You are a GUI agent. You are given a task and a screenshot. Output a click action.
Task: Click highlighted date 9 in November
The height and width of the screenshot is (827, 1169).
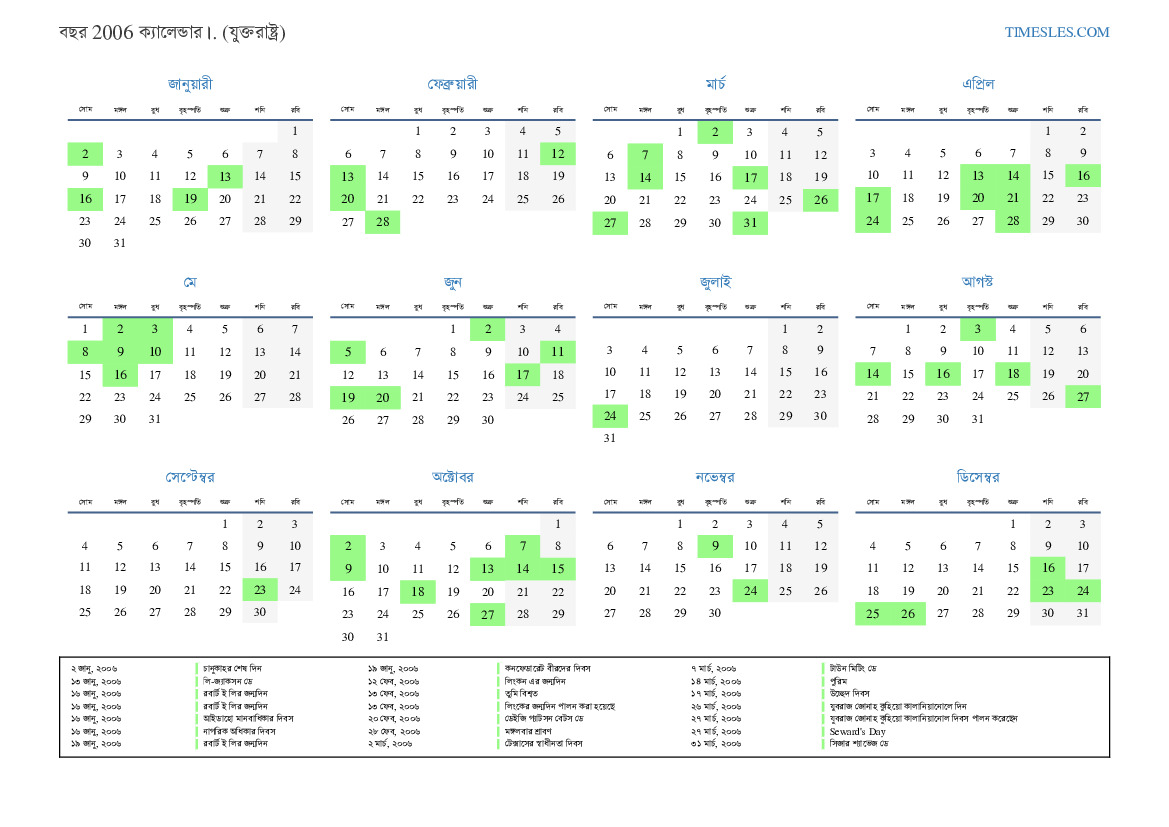[715, 546]
